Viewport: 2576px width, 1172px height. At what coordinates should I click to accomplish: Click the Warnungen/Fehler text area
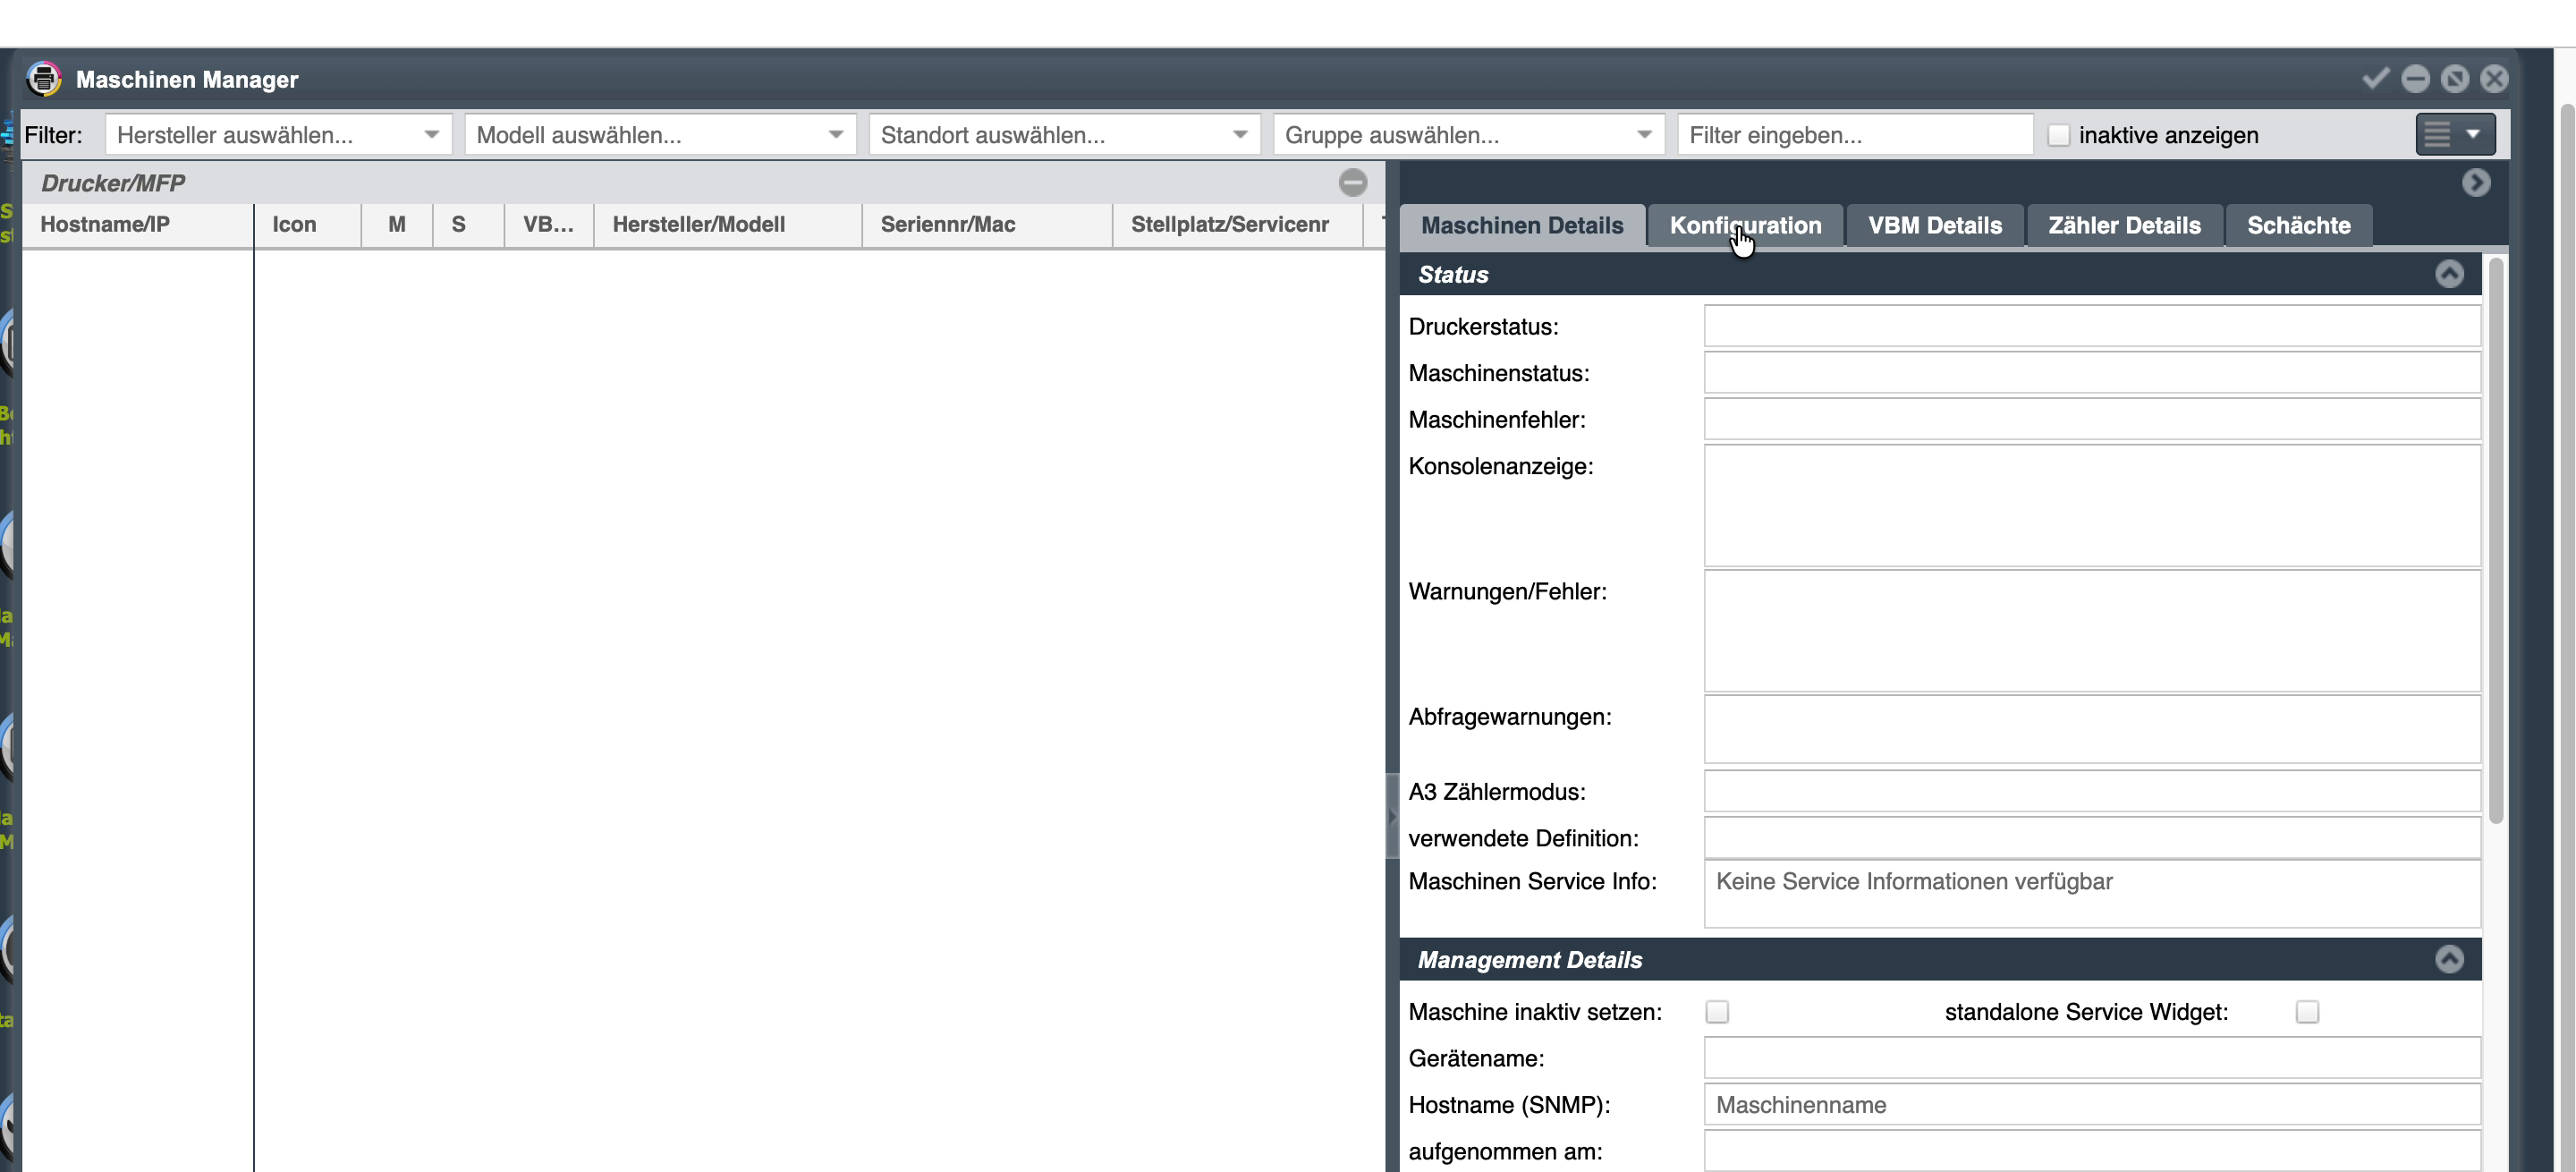2092,631
